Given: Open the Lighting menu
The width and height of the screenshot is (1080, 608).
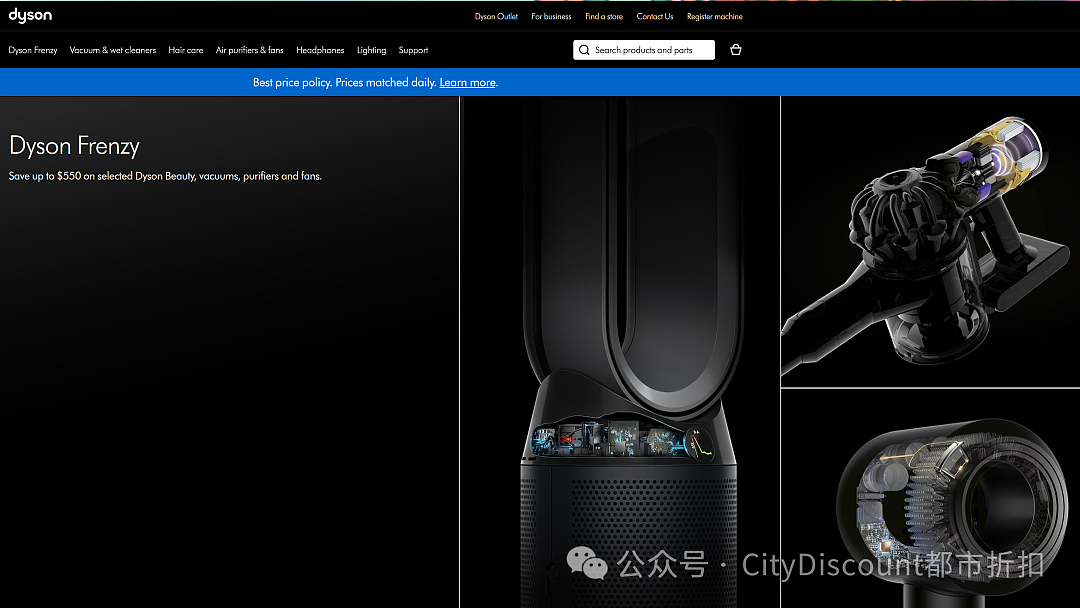Looking at the screenshot, I should pyautogui.click(x=371, y=50).
